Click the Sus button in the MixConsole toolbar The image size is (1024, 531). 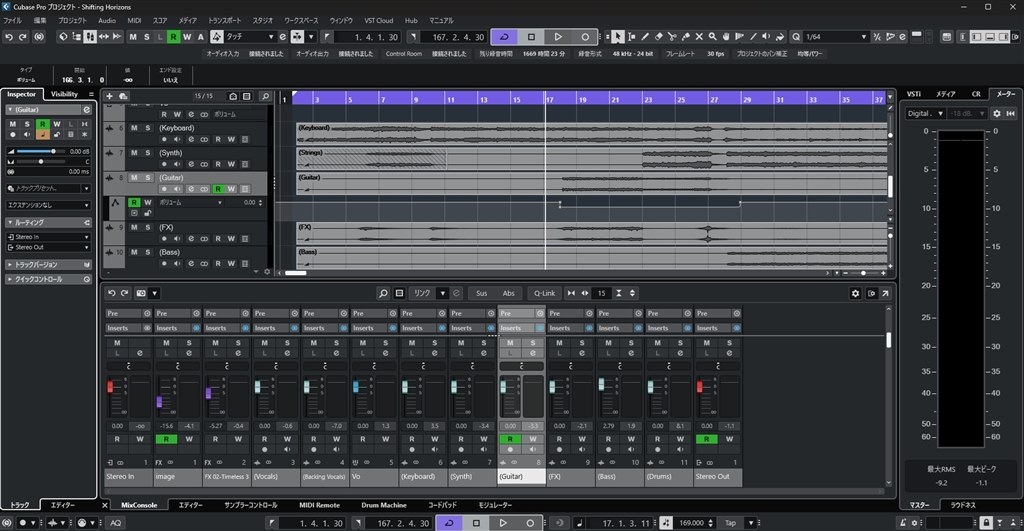click(x=481, y=293)
